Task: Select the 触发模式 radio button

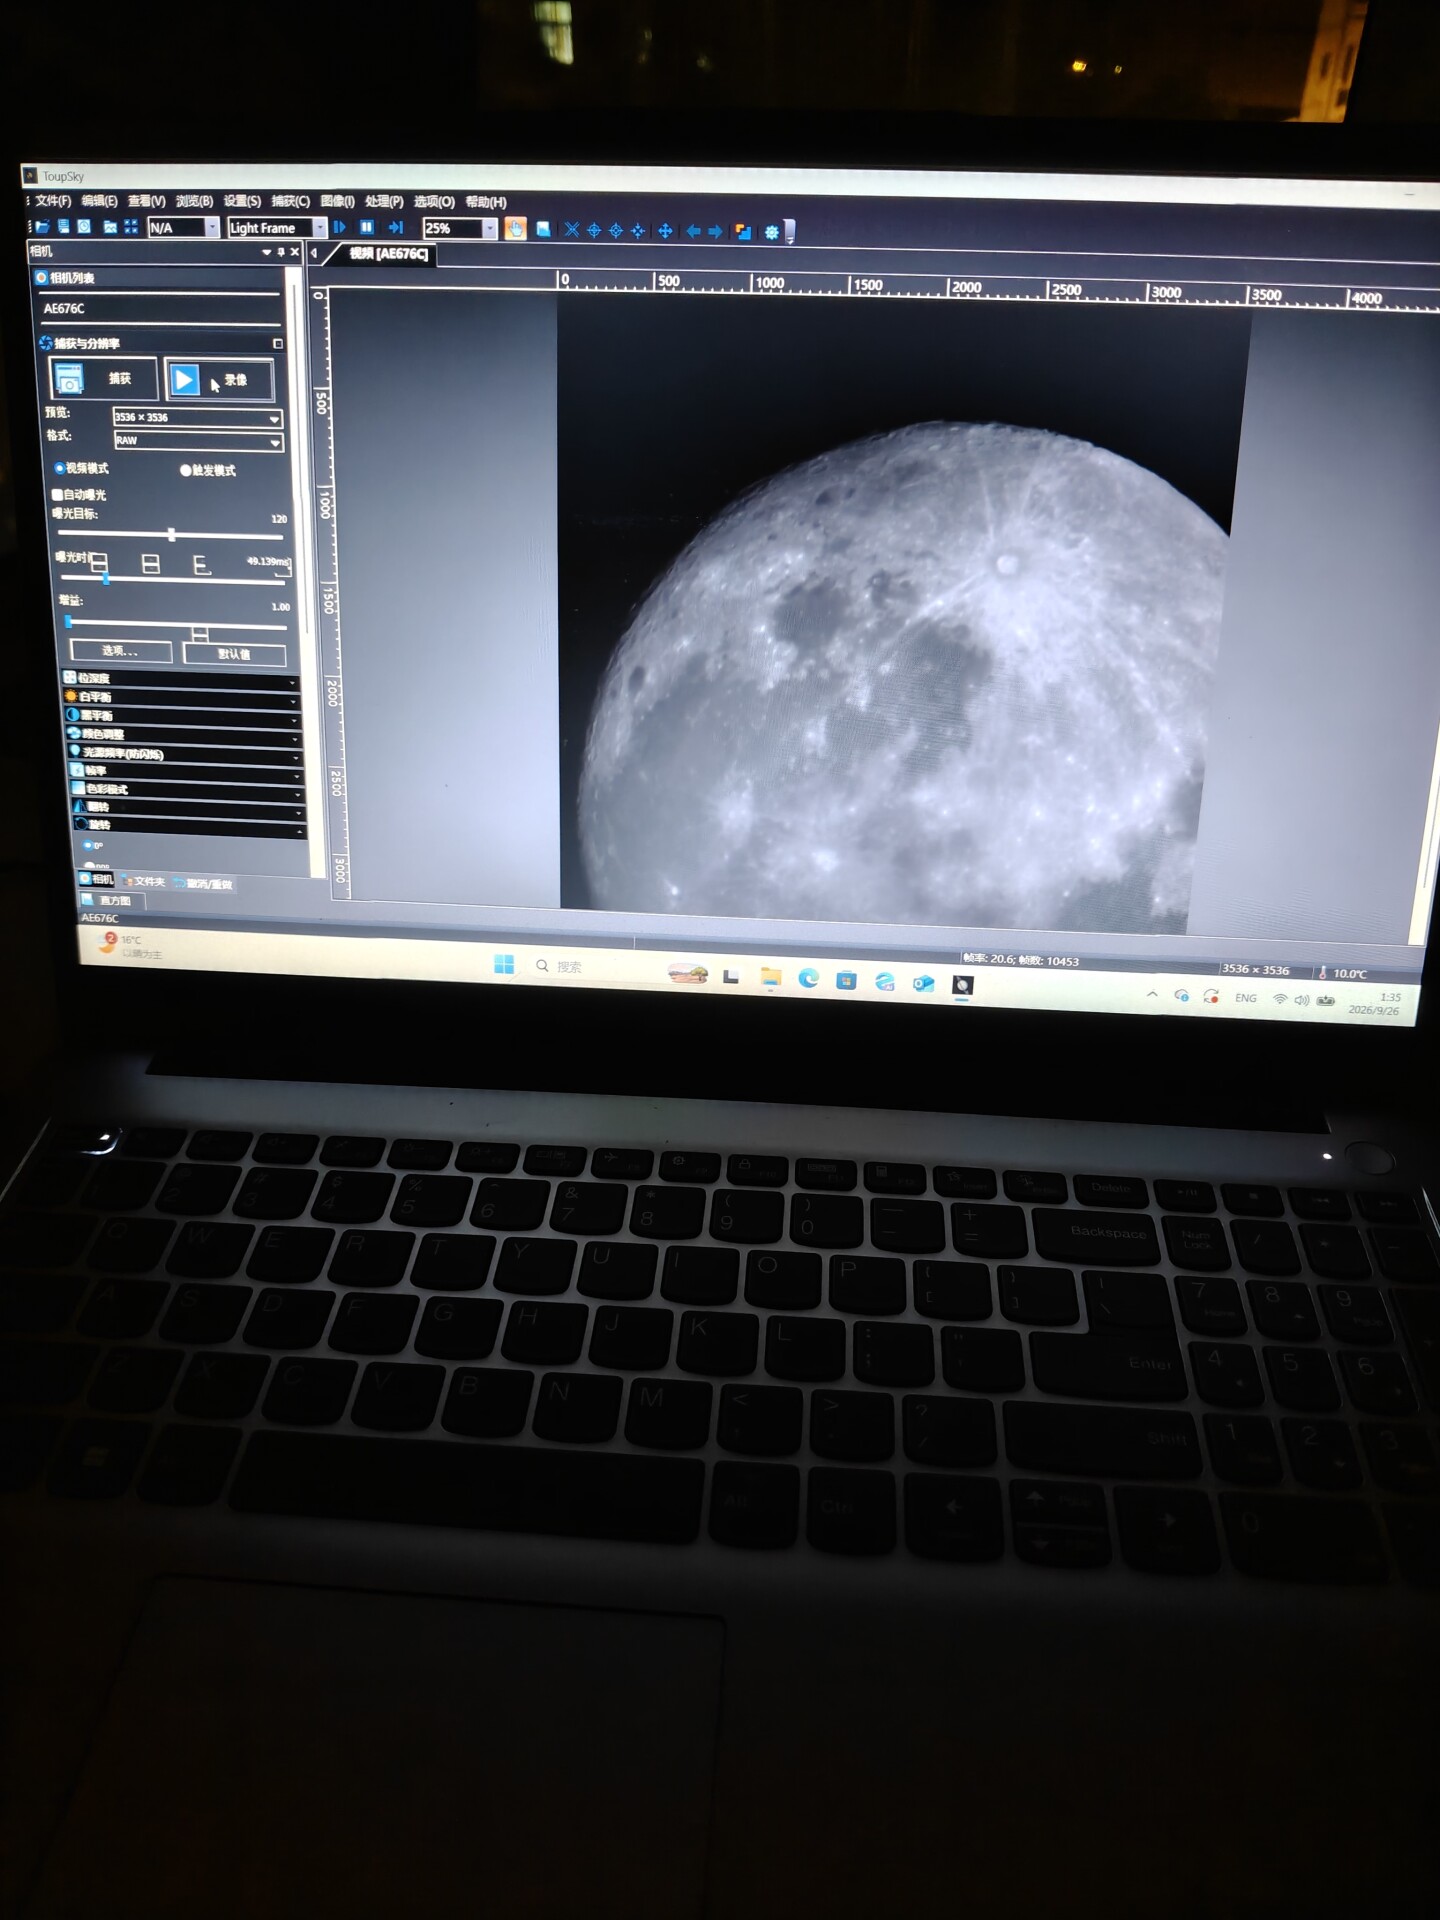Action: click(x=186, y=470)
